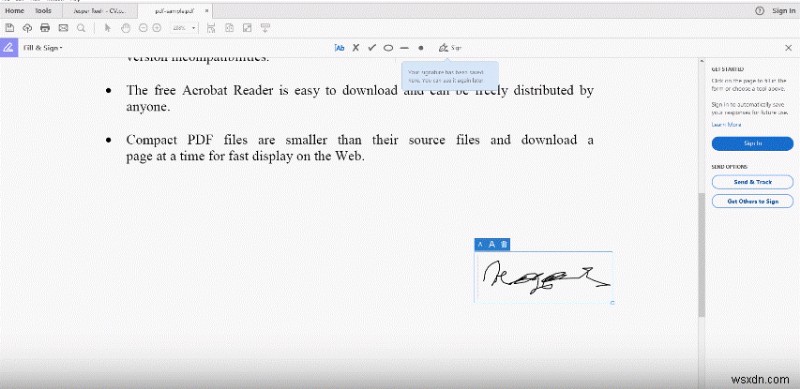Click the Help question mark icon

pos(760,11)
